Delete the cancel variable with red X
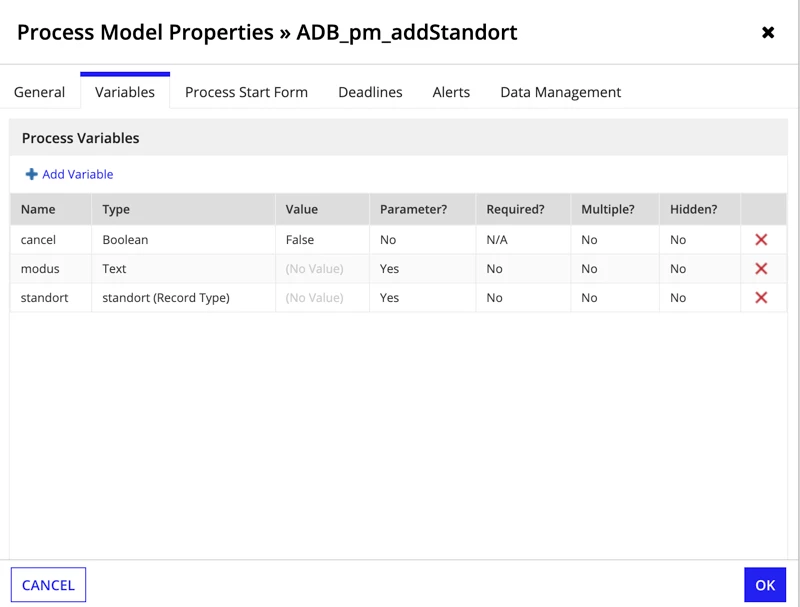 coord(761,239)
